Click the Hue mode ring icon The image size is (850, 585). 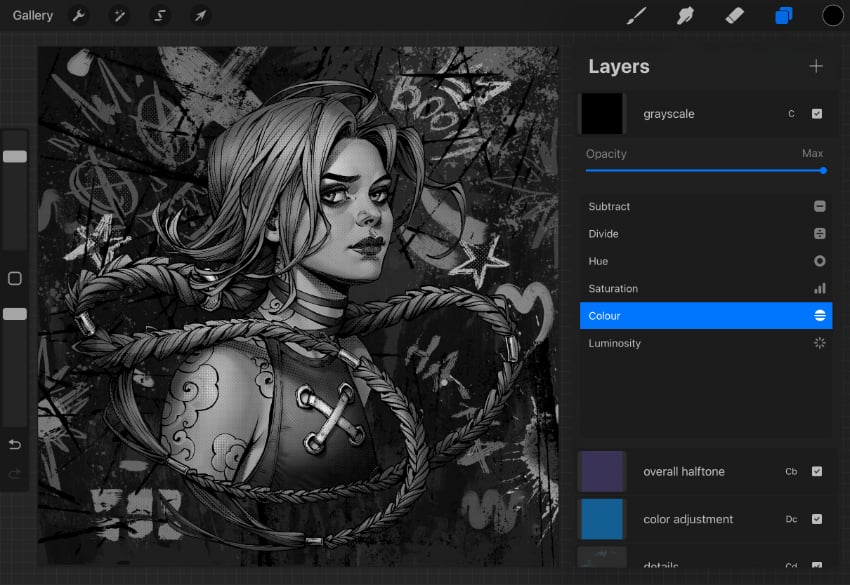pos(820,261)
